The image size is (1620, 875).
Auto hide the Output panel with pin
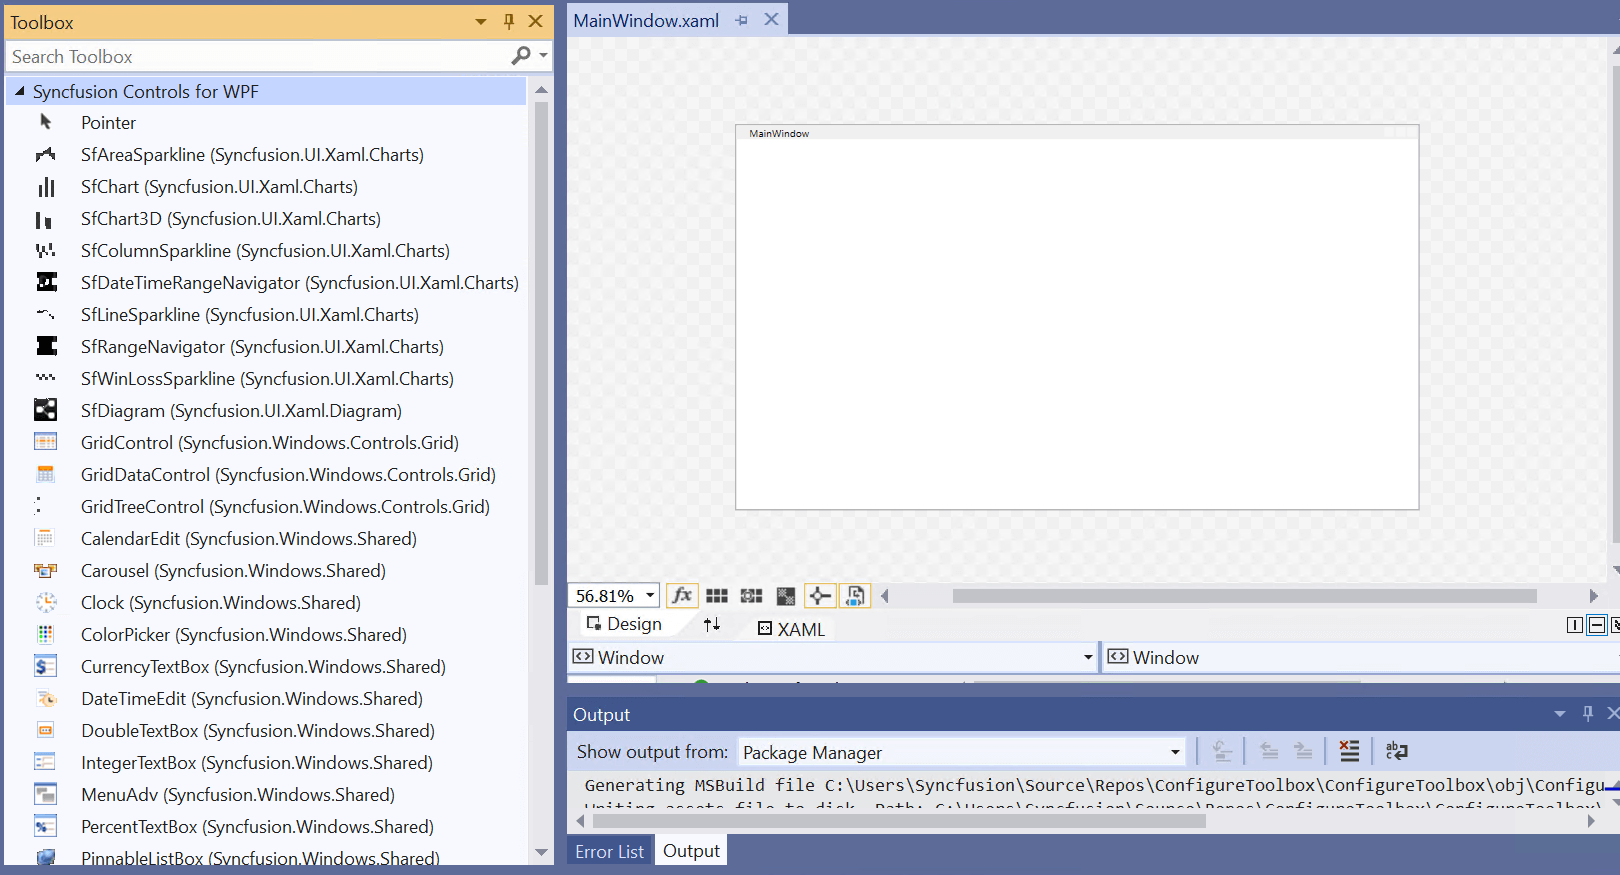pyautogui.click(x=1588, y=713)
